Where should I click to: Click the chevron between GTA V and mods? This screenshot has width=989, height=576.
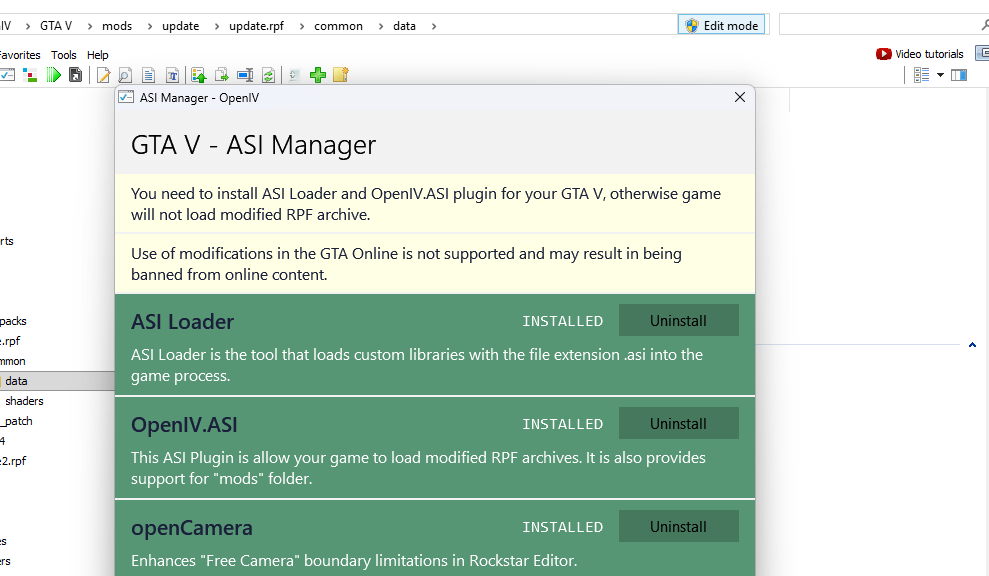pos(90,26)
